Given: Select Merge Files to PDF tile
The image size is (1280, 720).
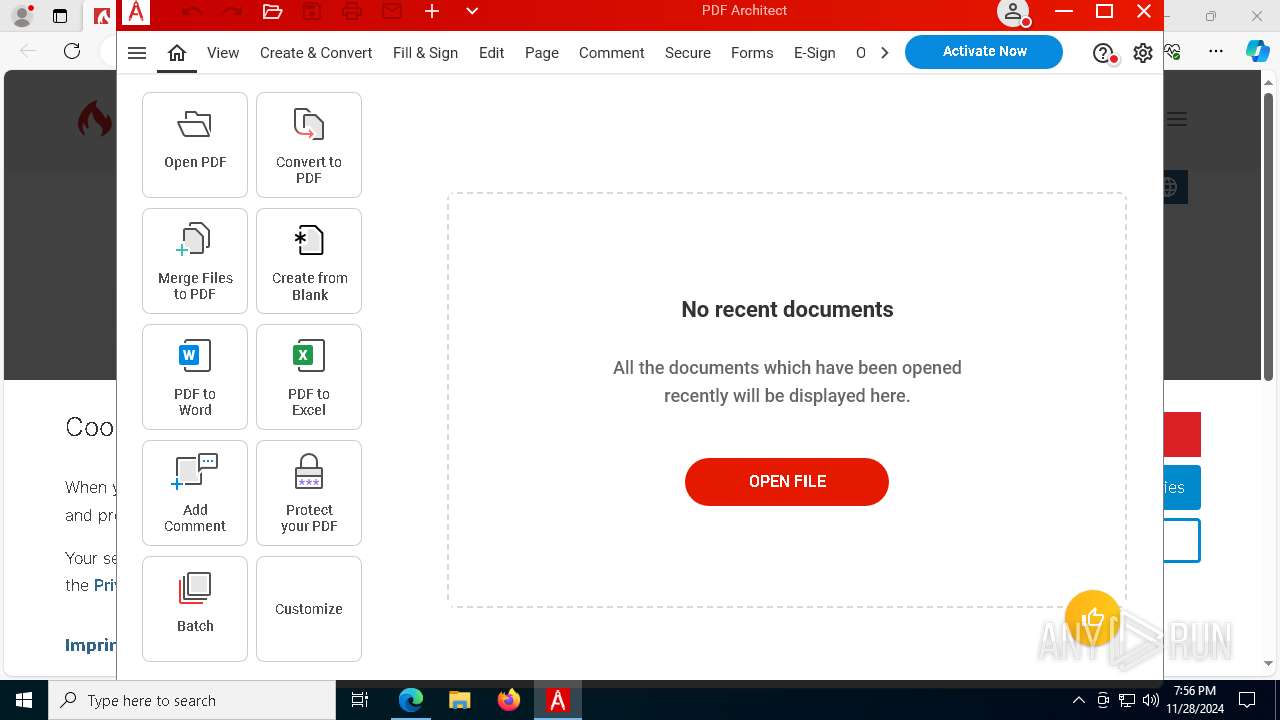Looking at the screenshot, I should pyautogui.click(x=195, y=261).
